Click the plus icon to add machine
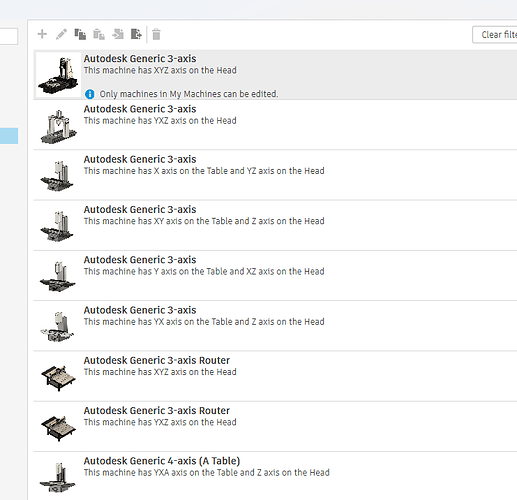 pyautogui.click(x=42, y=34)
